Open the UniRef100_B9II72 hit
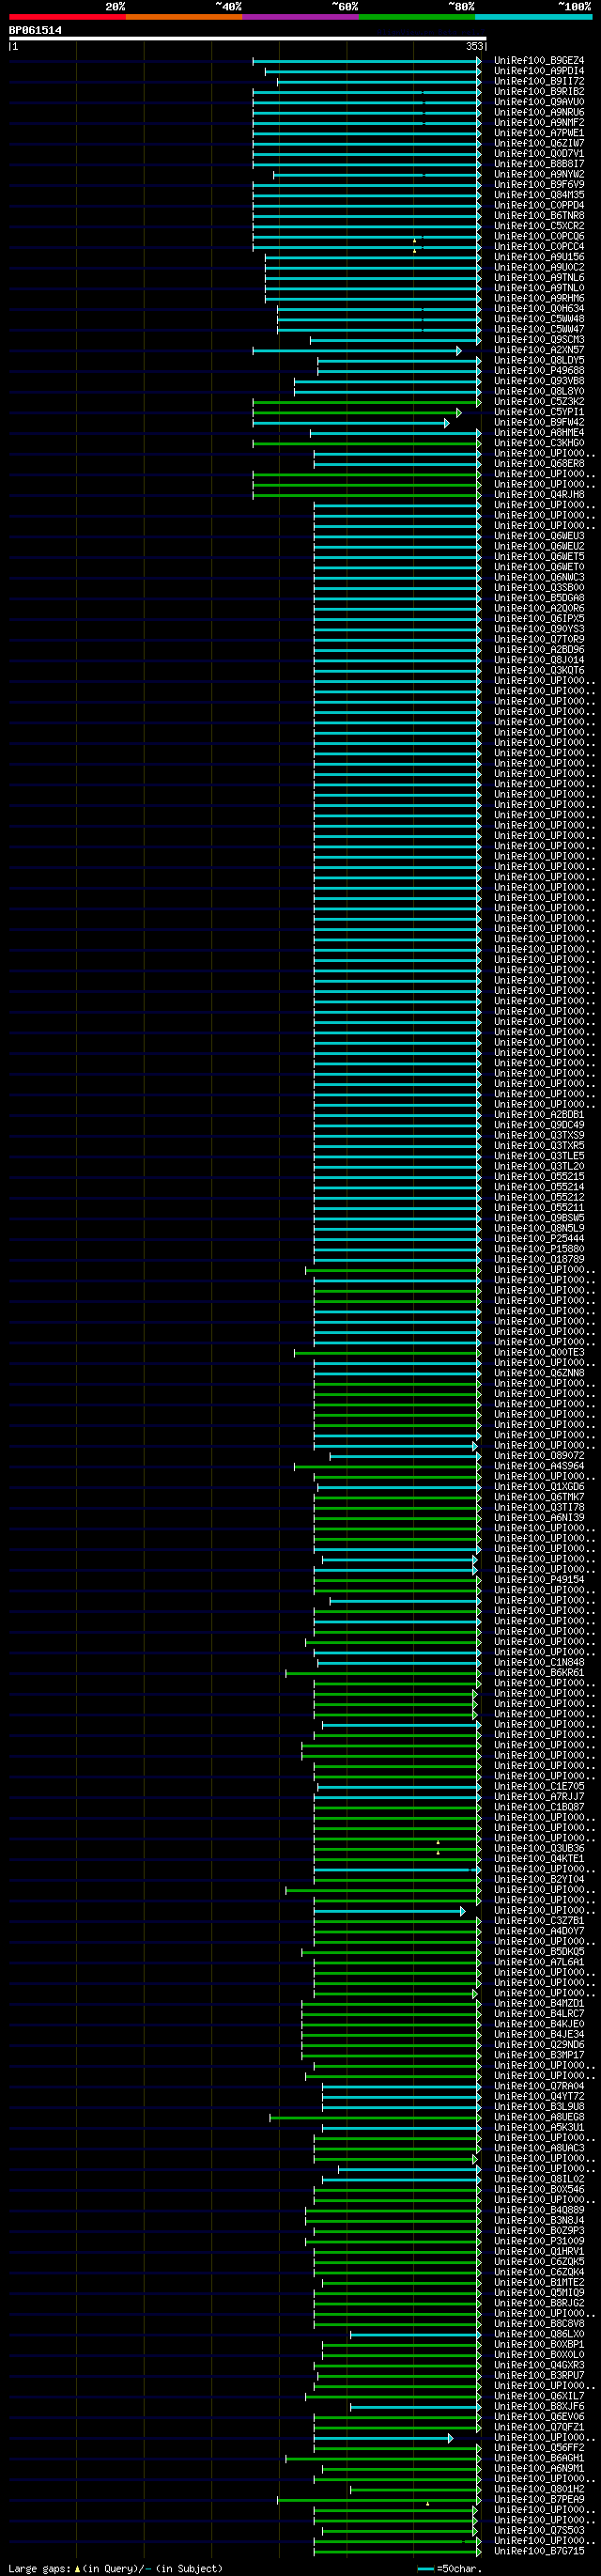The height and width of the screenshot is (2576, 601). coord(539,82)
